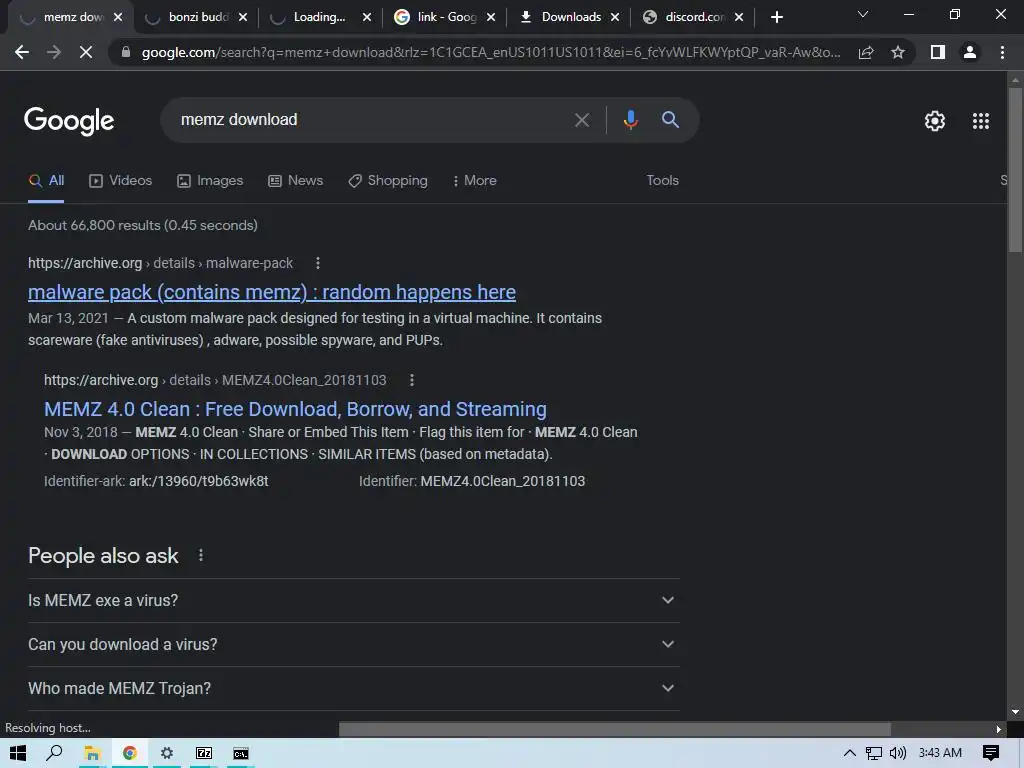Clear the search box text with X
1024x768 pixels.
pos(581,120)
